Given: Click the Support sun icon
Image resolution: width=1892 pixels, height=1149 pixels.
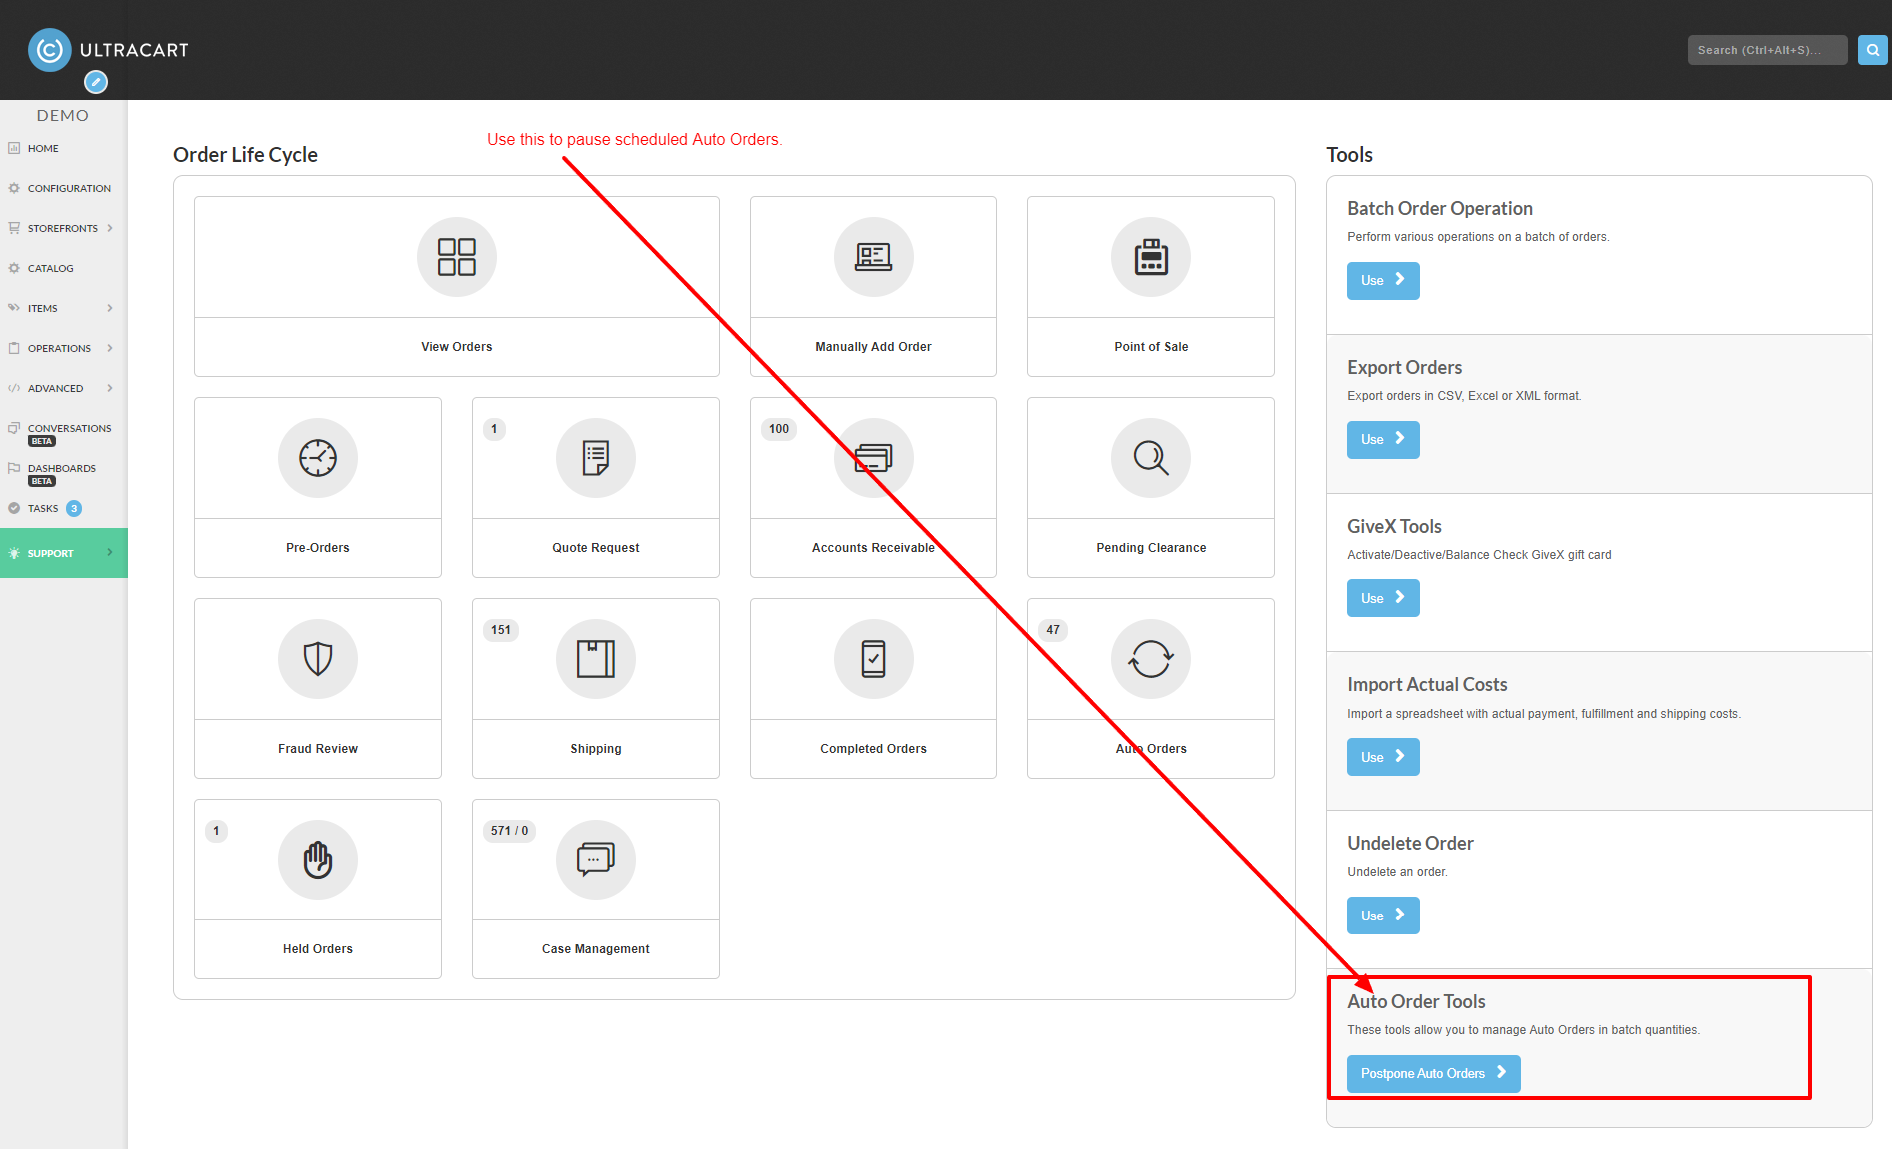Looking at the screenshot, I should [x=14, y=553].
